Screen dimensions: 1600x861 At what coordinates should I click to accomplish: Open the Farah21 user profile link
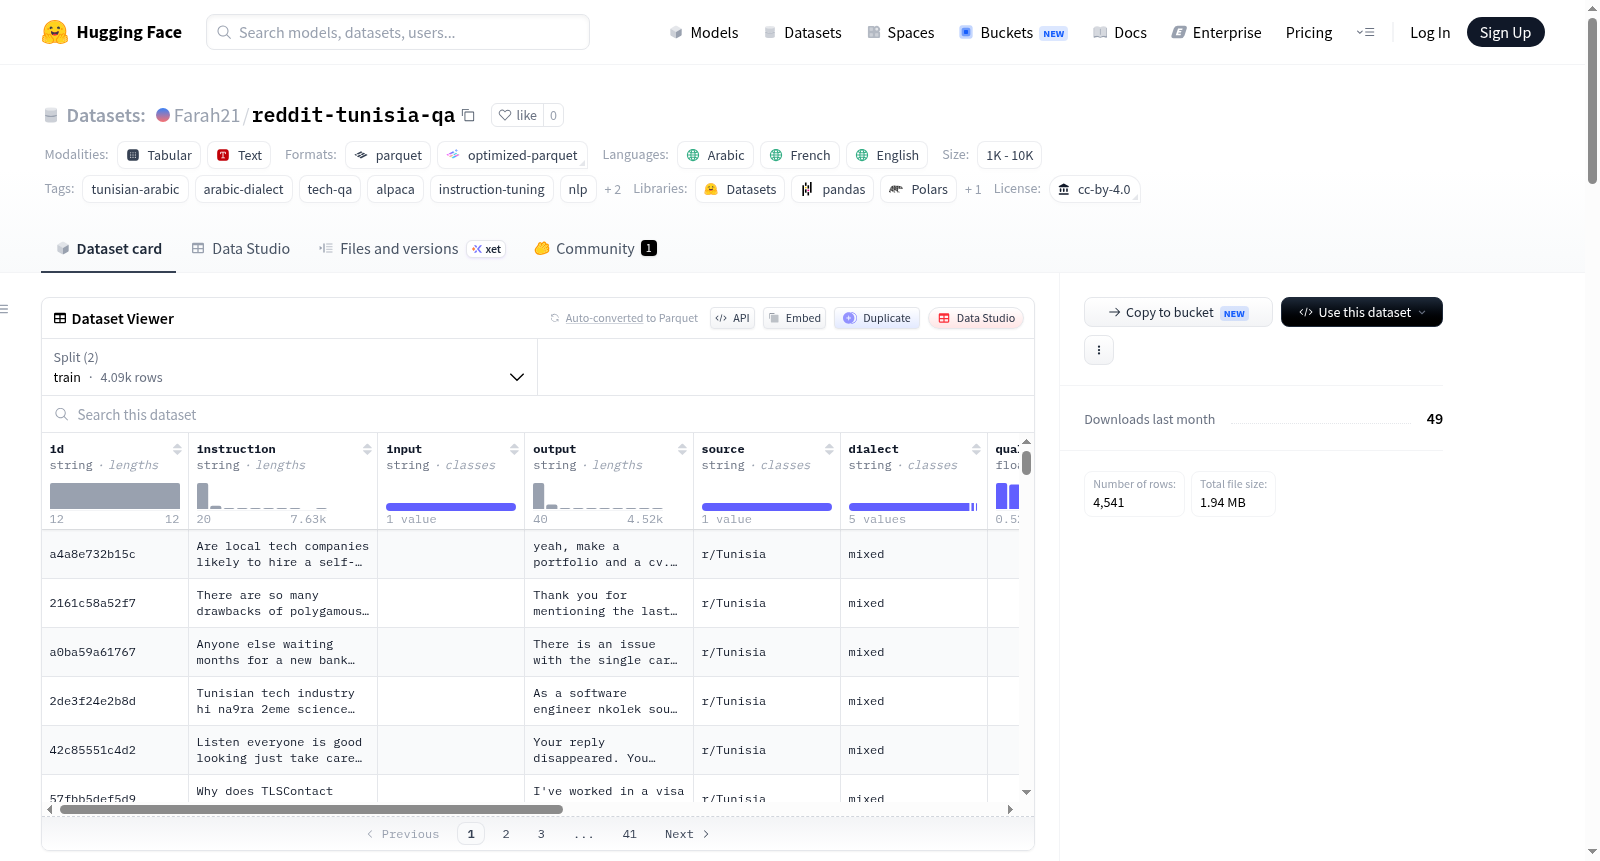[x=207, y=115]
